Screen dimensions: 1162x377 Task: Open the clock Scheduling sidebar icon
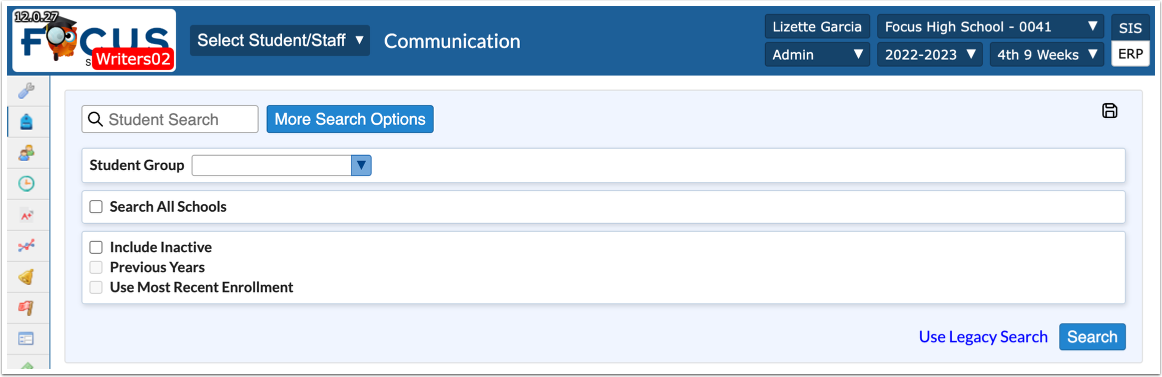(26, 184)
